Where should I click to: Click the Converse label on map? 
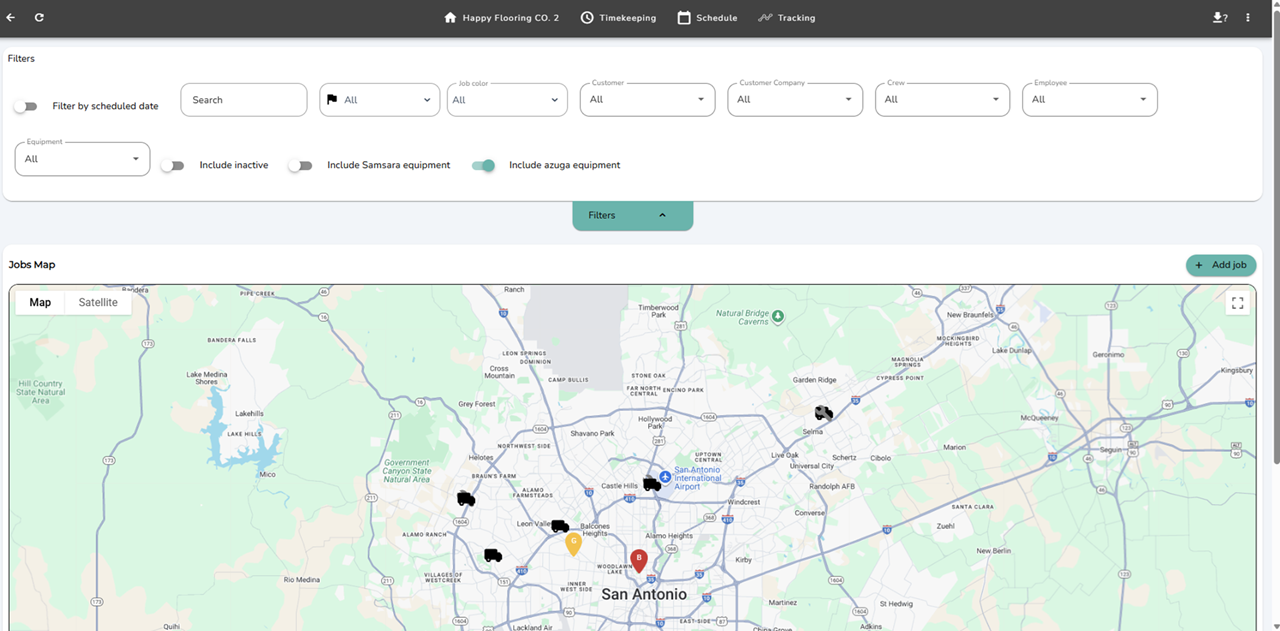[809, 513]
